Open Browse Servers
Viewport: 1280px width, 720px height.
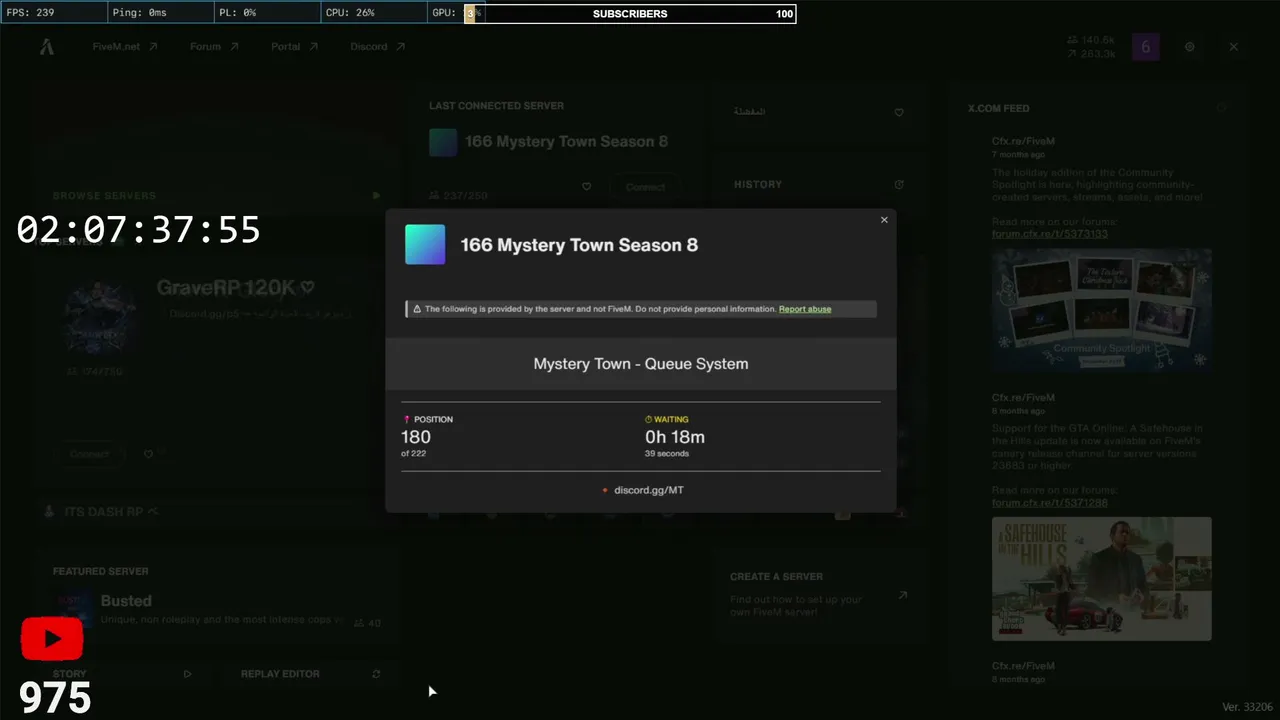pos(105,196)
